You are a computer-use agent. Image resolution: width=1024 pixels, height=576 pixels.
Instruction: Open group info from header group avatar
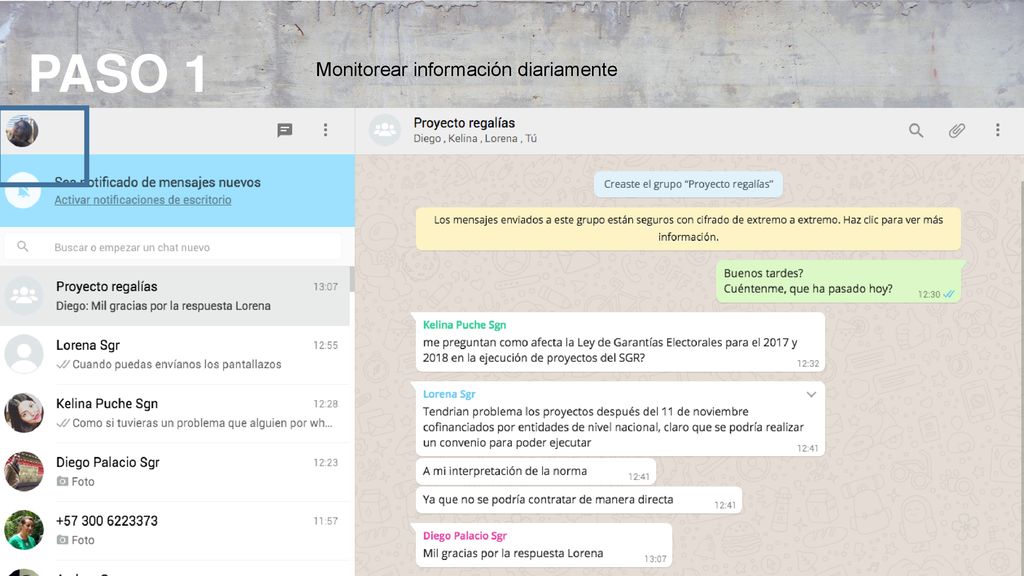[385, 130]
